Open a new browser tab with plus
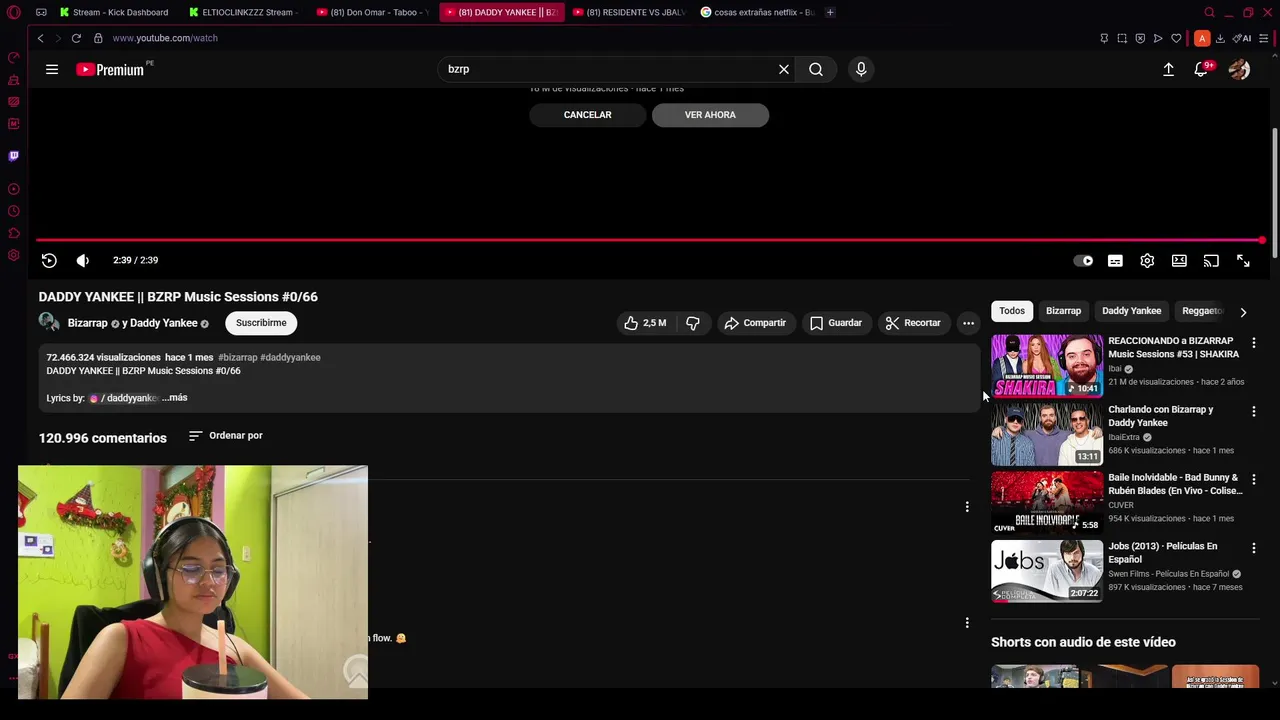Viewport: 1280px width, 720px height. click(x=830, y=12)
